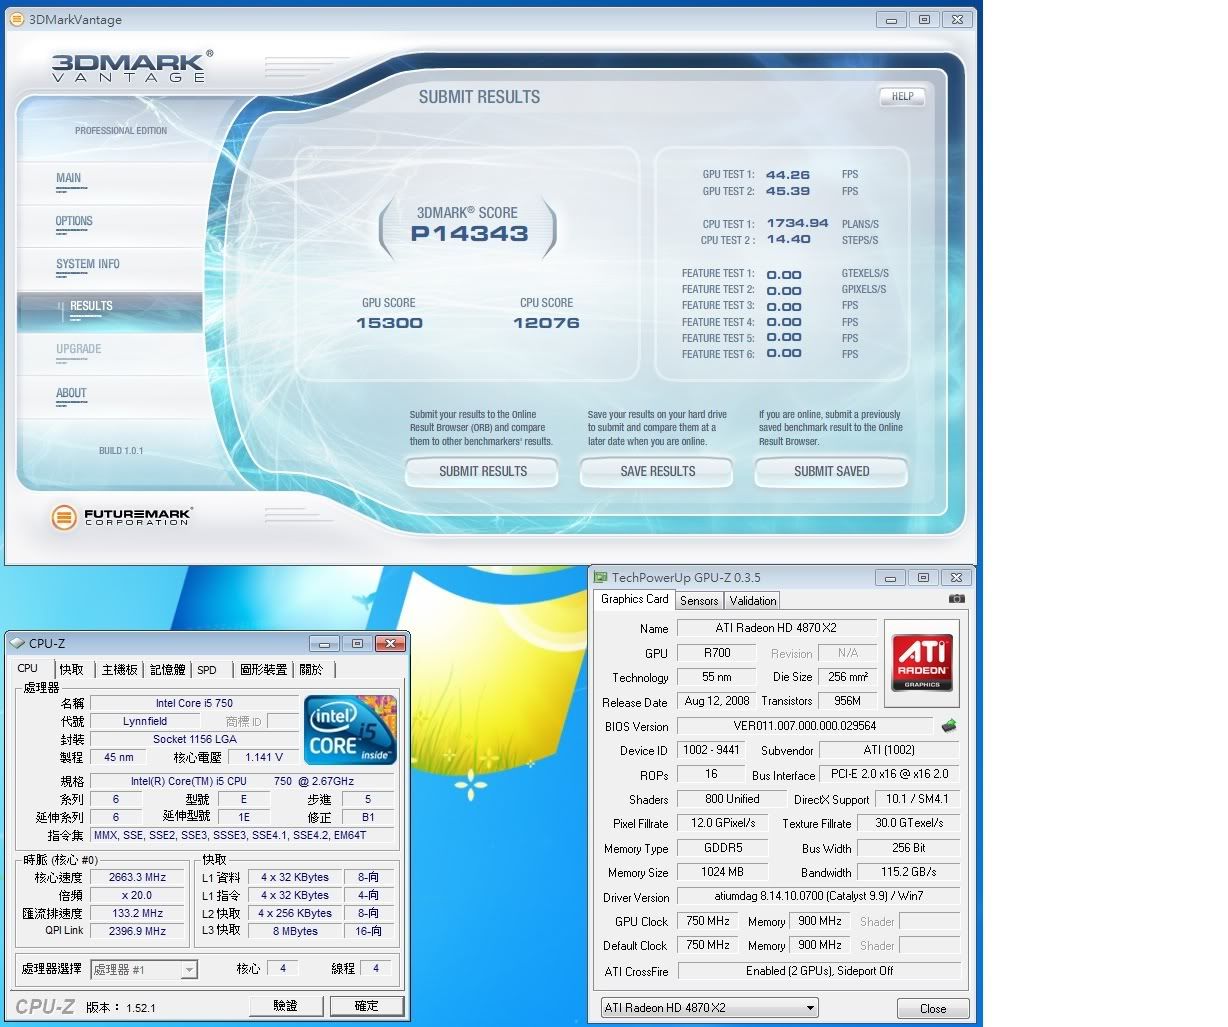Viewport: 1228px width, 1027px height.
Task: Click the GPU-Z title bar icon
Action: coord(601,577)
